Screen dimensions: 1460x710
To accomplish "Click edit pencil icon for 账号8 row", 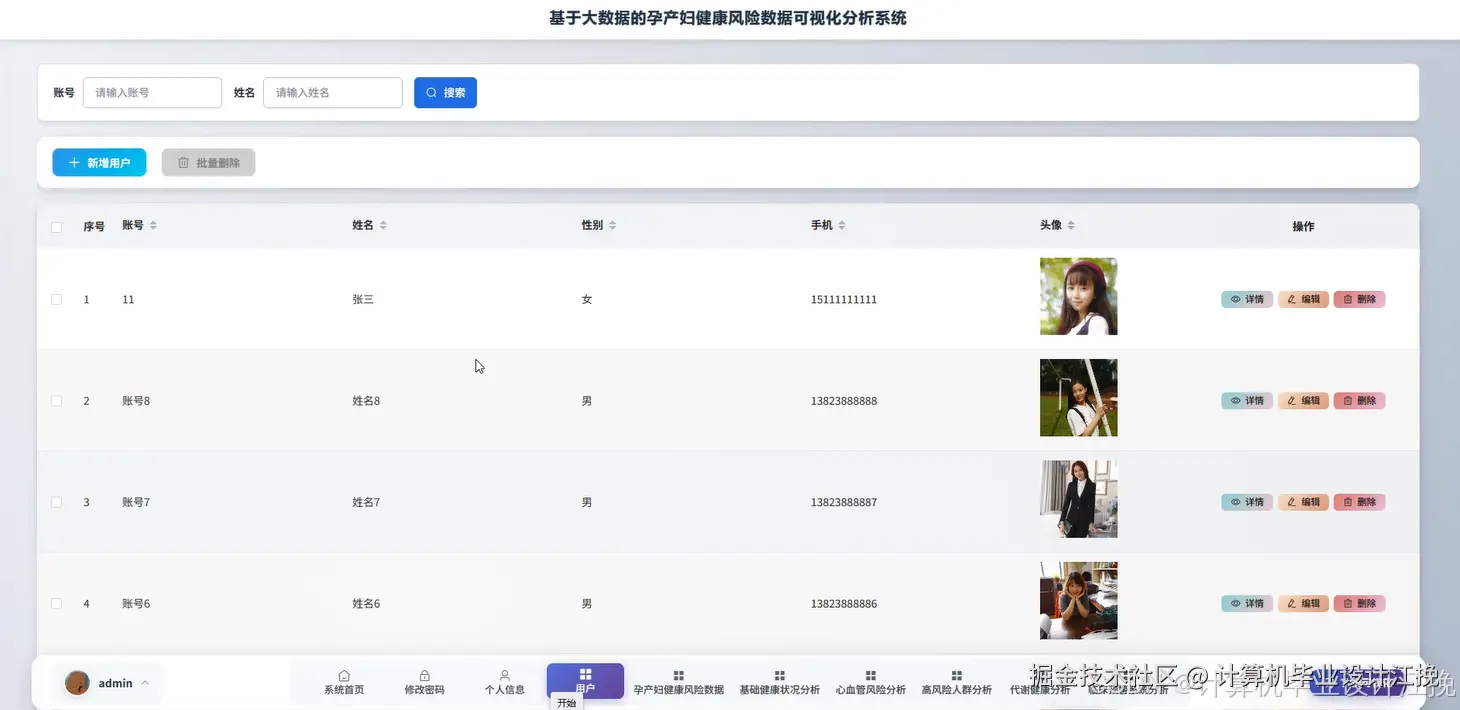I will [1292, 401].
